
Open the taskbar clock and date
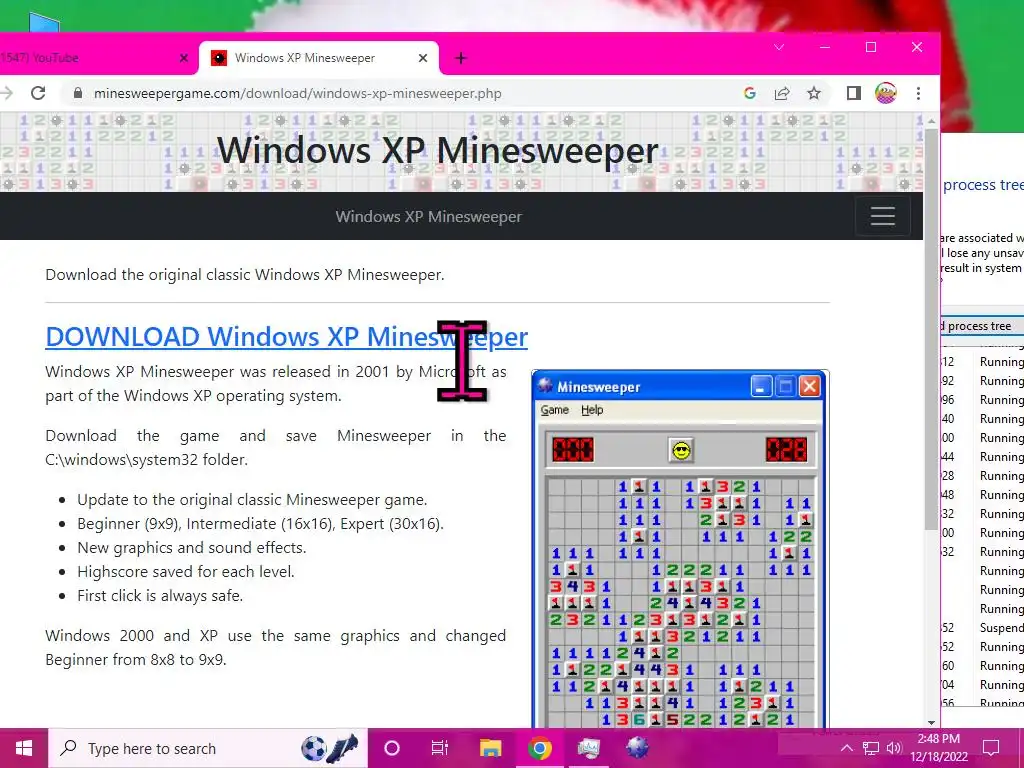[938, 748]
